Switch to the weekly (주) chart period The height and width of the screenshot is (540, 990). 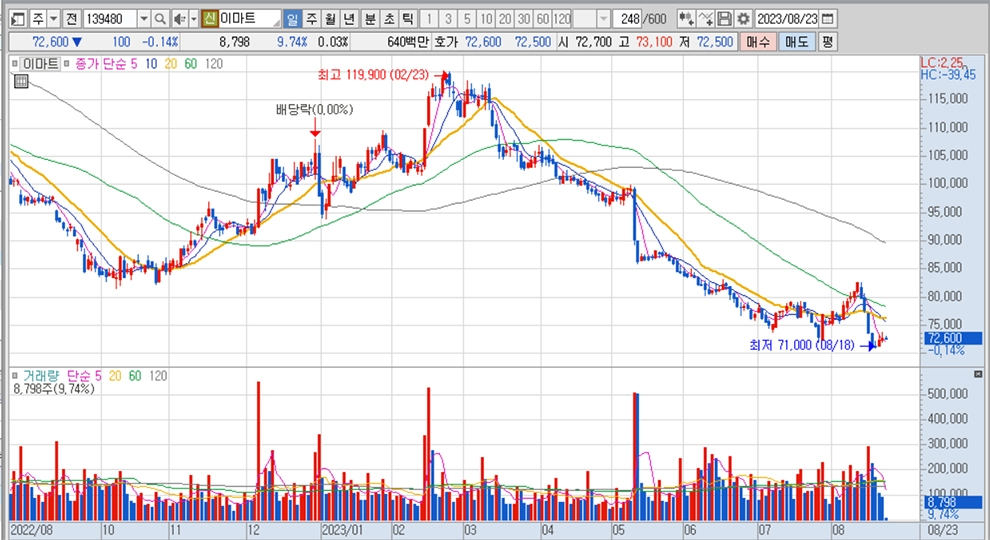tap(310, 19)
